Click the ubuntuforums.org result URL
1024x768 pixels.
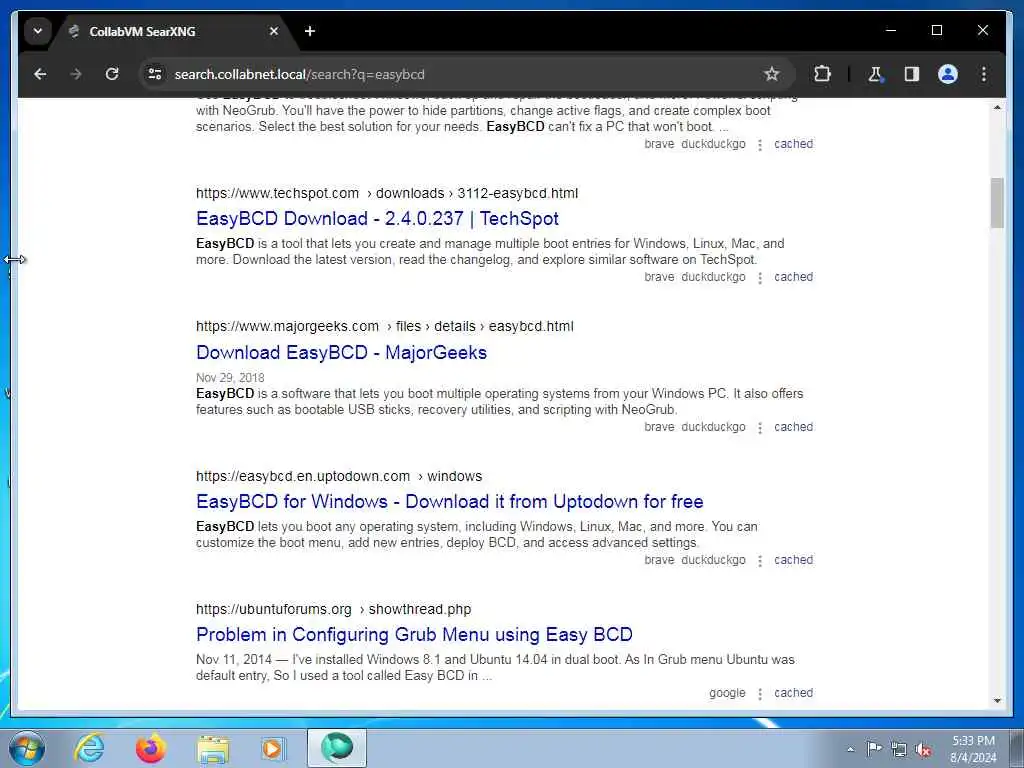(333, 609)
